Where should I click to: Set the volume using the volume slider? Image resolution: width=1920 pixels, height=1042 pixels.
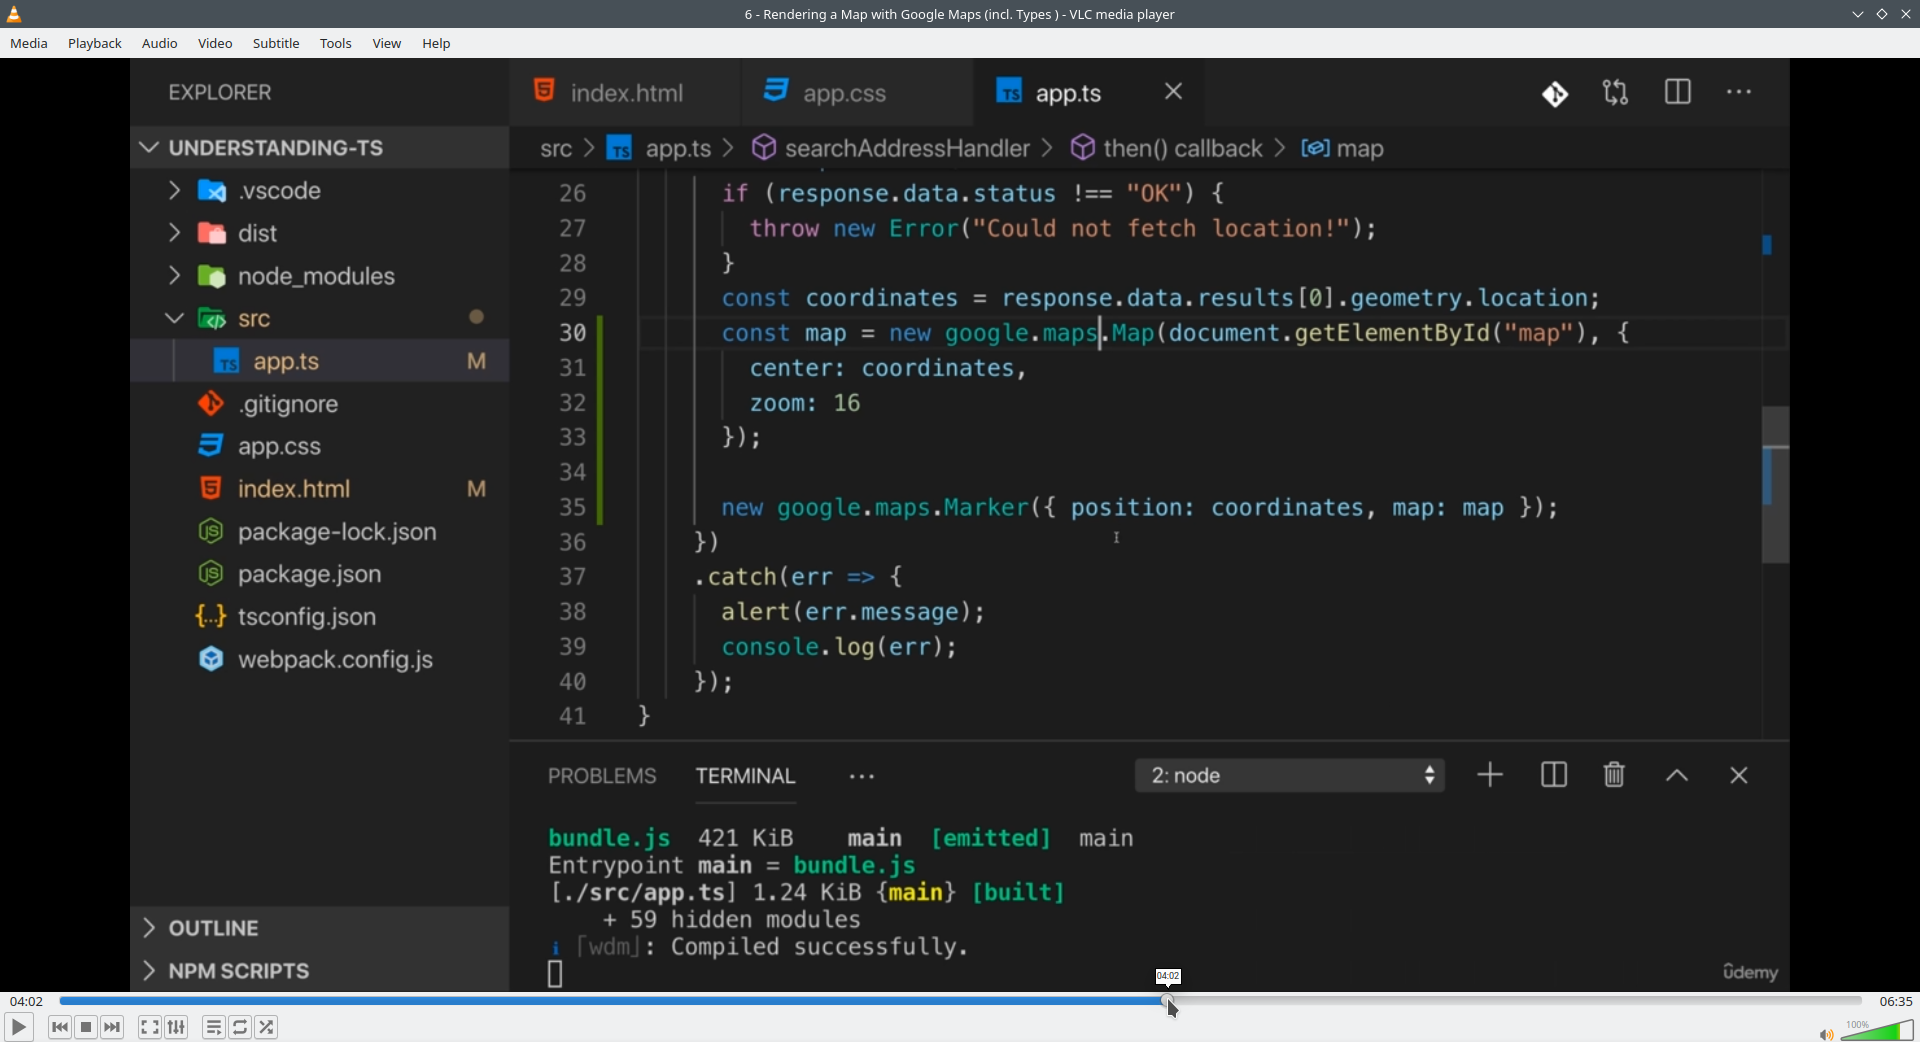[1878, 1030]
